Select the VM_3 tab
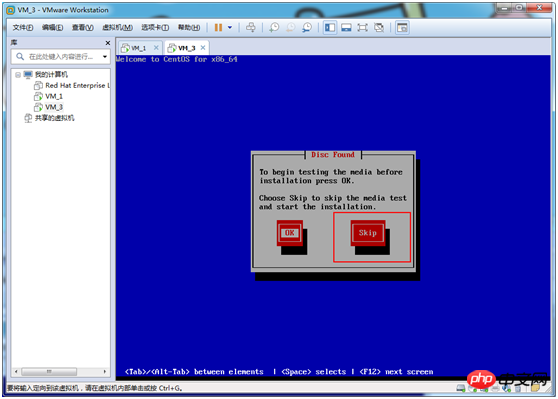The width and height of the screenshot is (558, 399). click(x=186, y=48)
